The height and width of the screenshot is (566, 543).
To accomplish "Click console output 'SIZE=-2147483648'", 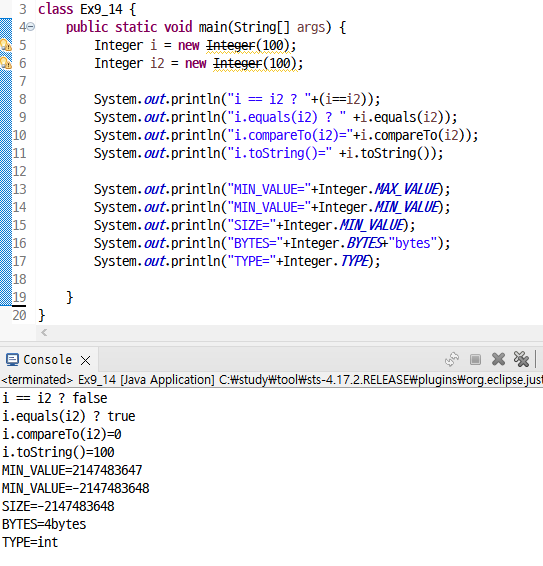I will click(58, 506).
